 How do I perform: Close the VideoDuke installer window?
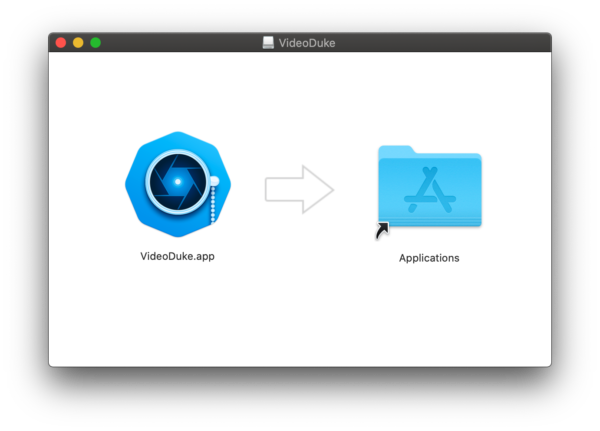(61, 42)
